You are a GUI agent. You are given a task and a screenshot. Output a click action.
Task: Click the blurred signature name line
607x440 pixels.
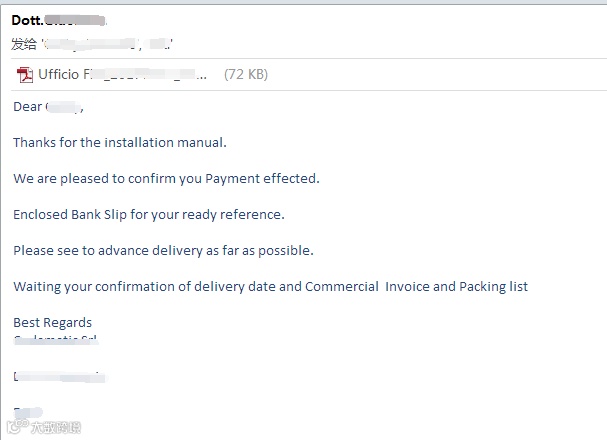tap(59, 377)
